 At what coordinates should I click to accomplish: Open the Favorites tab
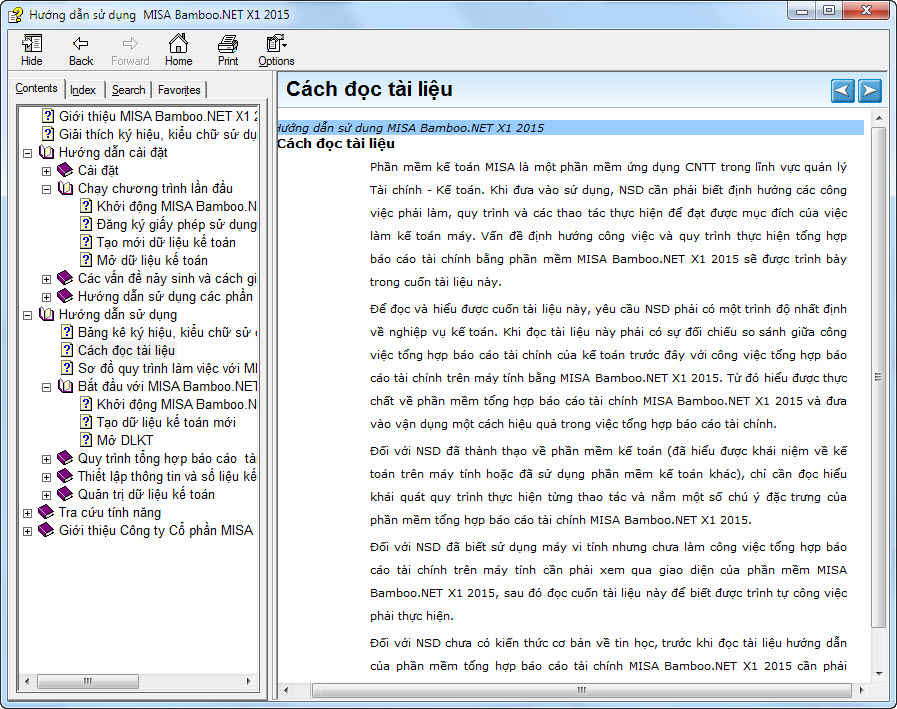click(179, 90)
